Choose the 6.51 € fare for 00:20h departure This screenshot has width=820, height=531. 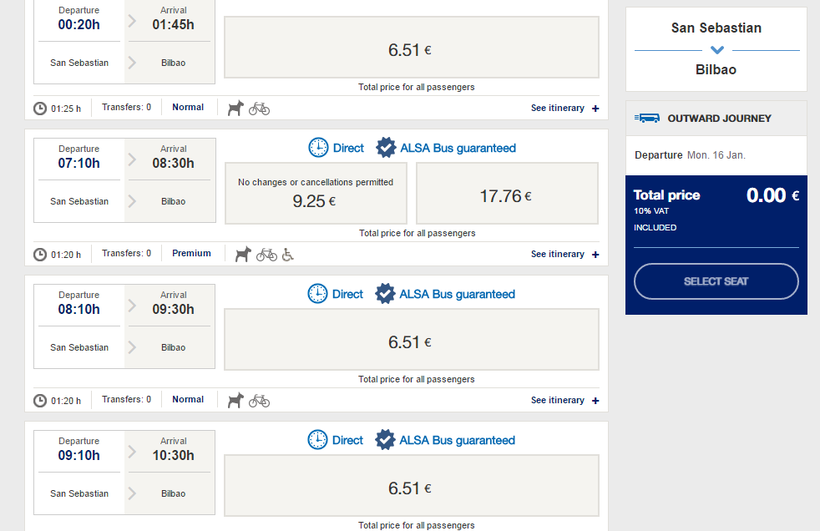coord(411,48)
